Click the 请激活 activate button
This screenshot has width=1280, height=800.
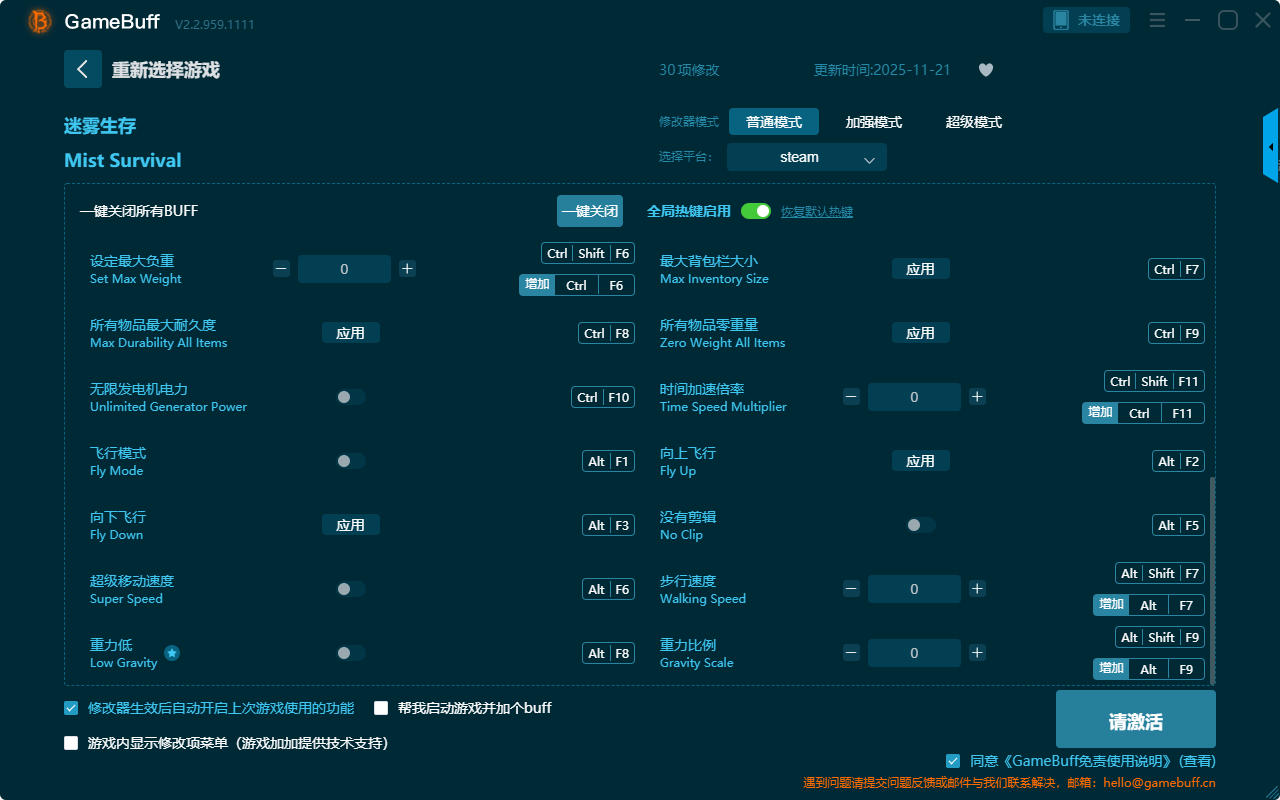pos(1135,719)
